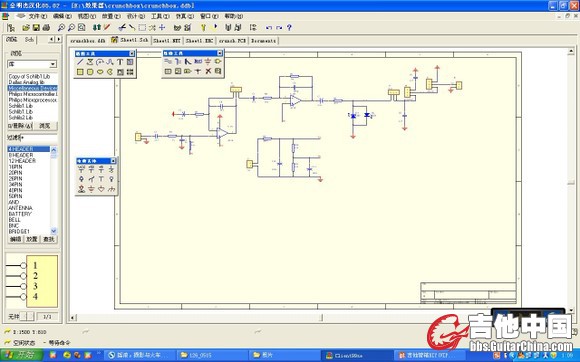Click the right arrow next to the Sch panel tab
This screenshot has height=362, width=580.
pos(59,39)
